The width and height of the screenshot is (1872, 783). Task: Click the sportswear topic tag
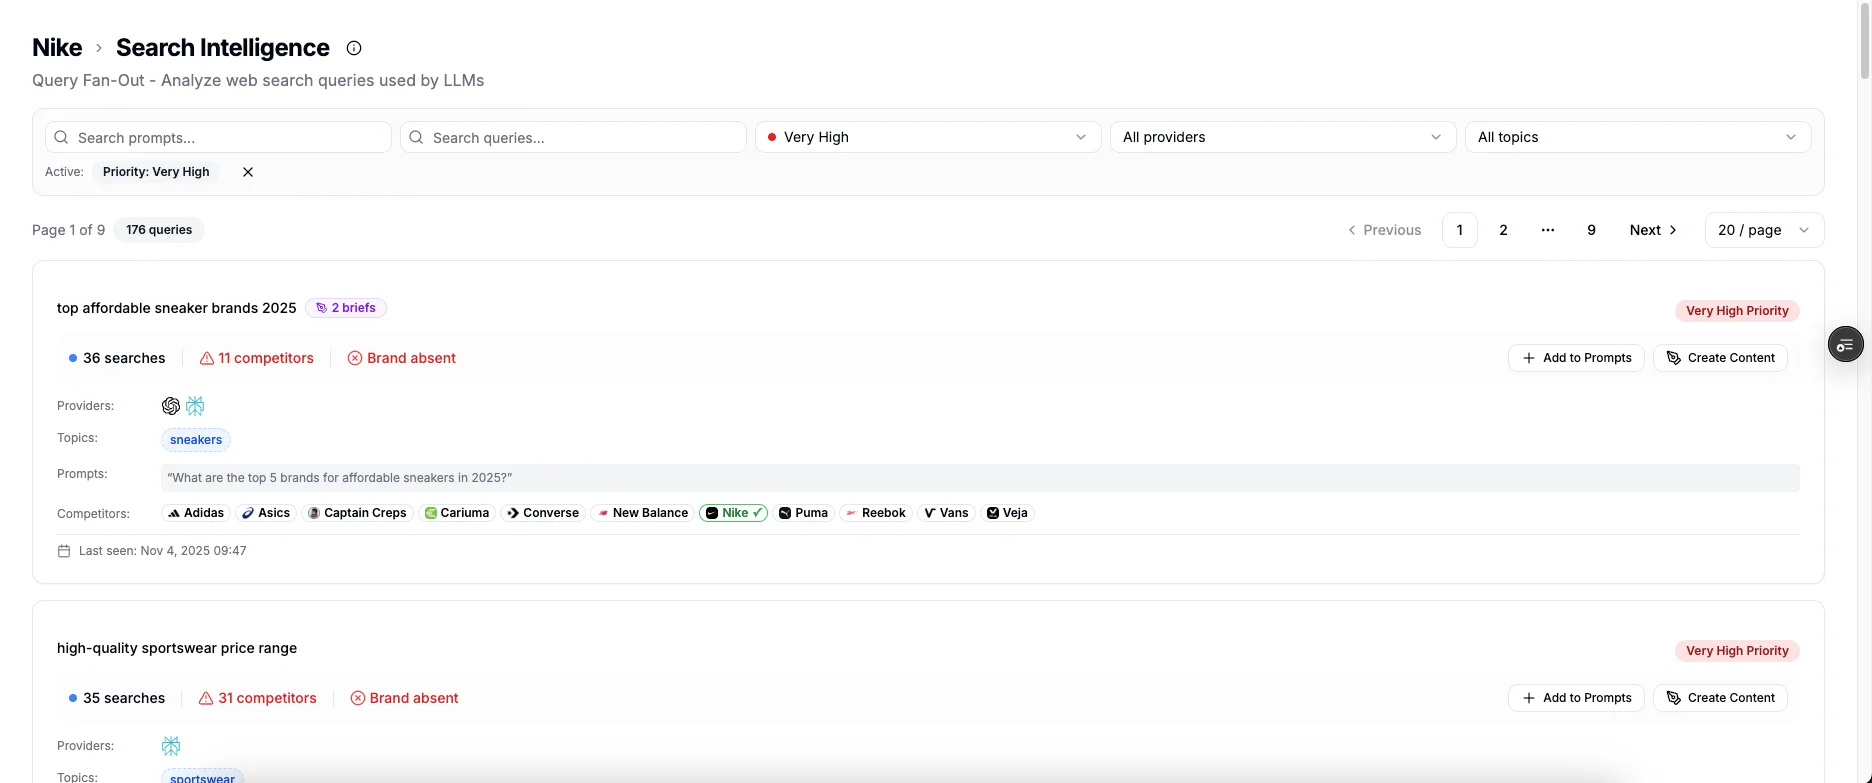tap(202, 777)
